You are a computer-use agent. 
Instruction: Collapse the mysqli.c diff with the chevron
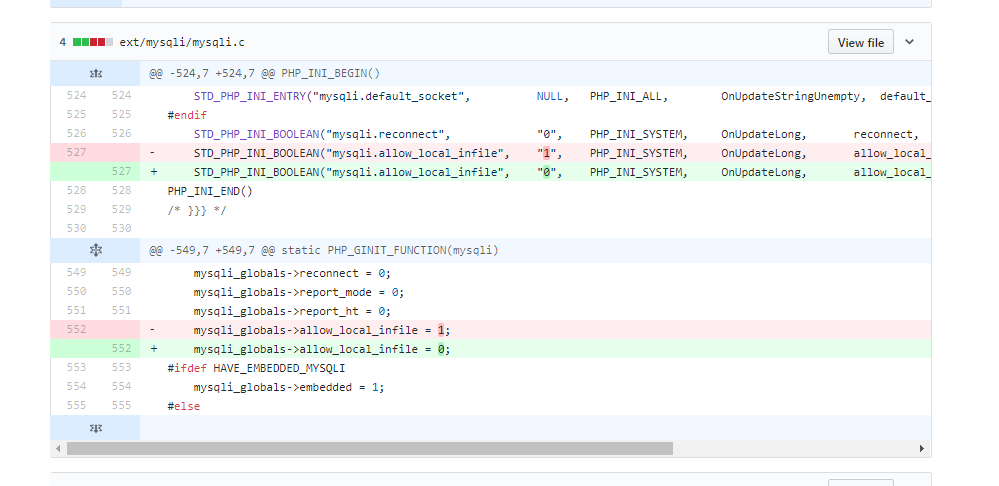(909, 42)
